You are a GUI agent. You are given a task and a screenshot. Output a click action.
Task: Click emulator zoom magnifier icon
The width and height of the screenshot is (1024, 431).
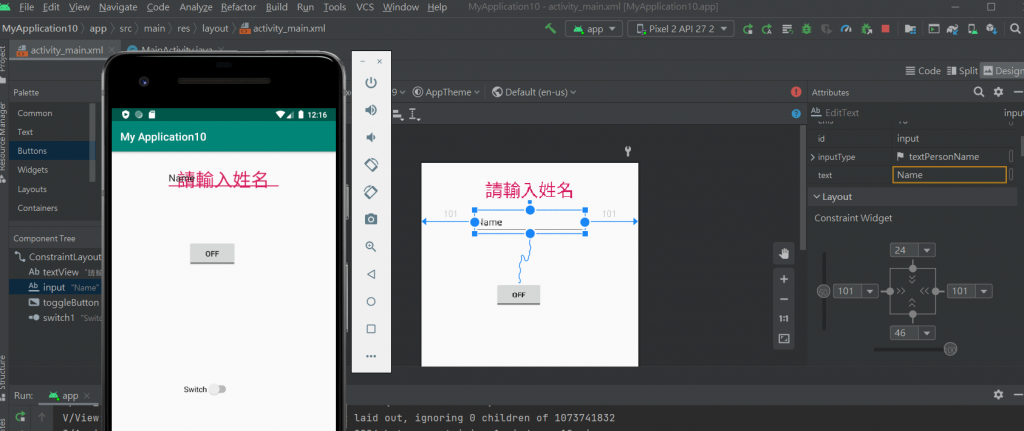pyautogui.click(x=371, y=247)
